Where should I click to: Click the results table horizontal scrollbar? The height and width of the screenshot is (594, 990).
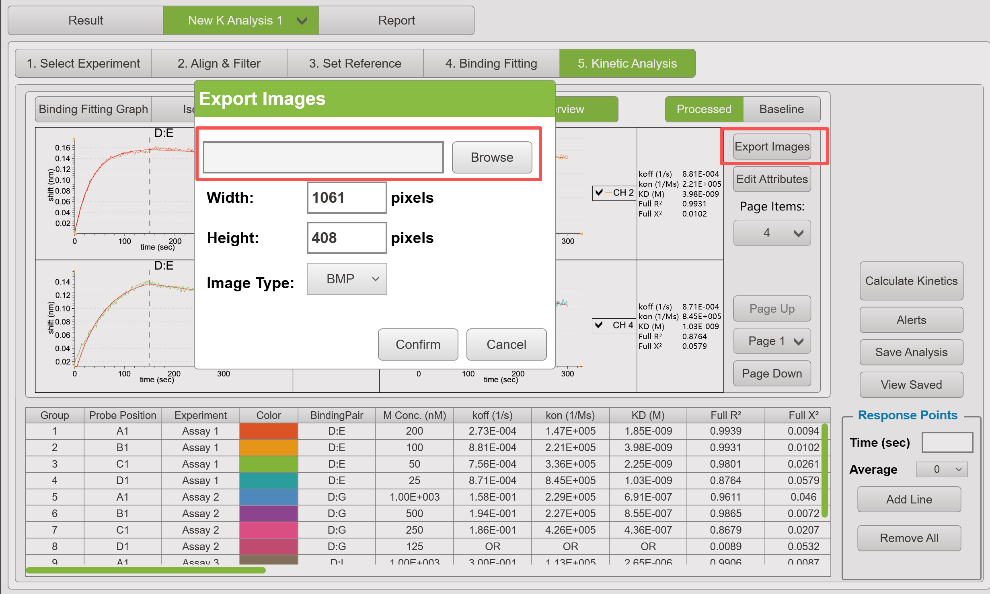pos(146,571)
